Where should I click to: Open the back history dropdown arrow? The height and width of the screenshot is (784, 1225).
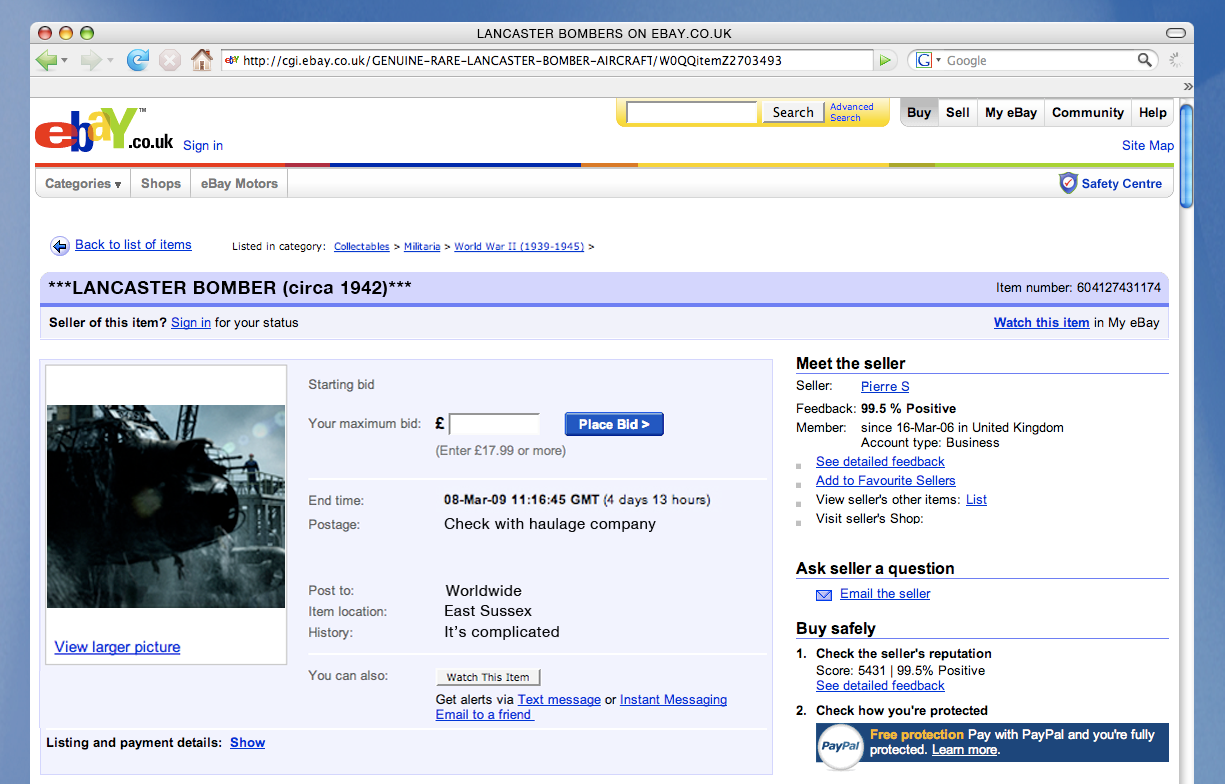(x=65, y=60)
